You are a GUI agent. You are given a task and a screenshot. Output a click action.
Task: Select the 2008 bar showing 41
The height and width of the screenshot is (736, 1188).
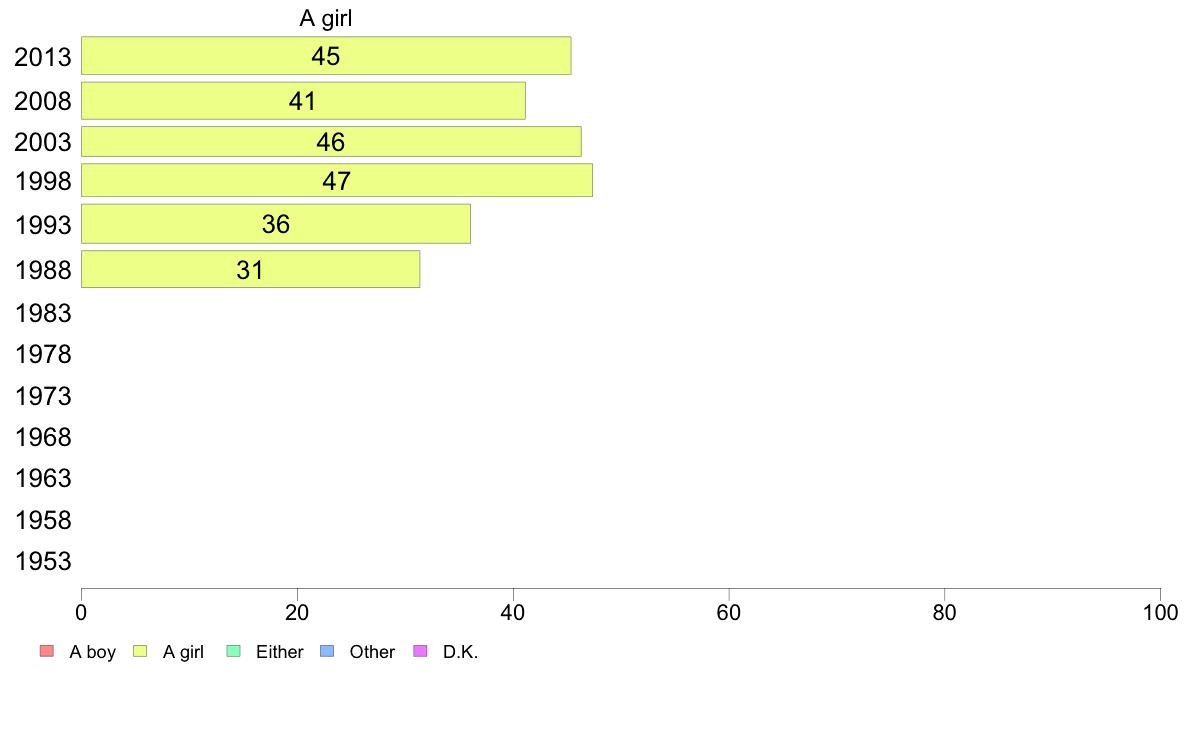pos(303,101)
